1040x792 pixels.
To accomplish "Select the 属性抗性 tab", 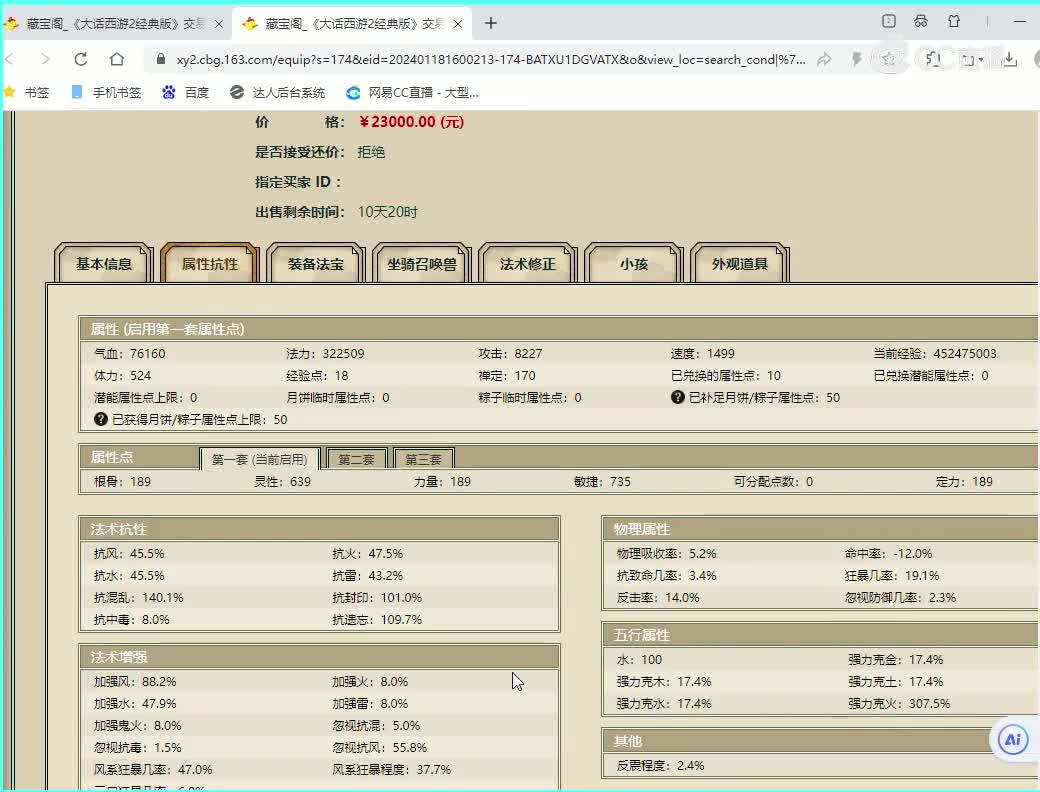I will click(210, 263).
